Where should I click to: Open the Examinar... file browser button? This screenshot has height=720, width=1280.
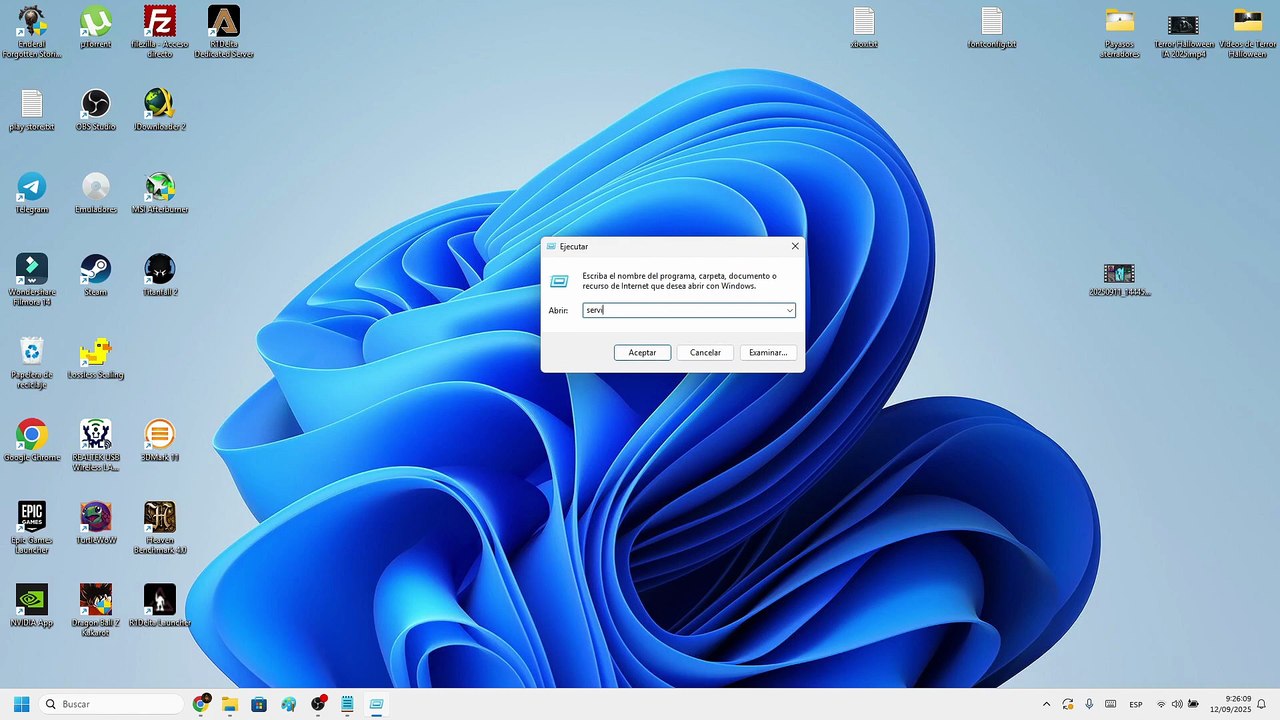(x=768, y=352)
